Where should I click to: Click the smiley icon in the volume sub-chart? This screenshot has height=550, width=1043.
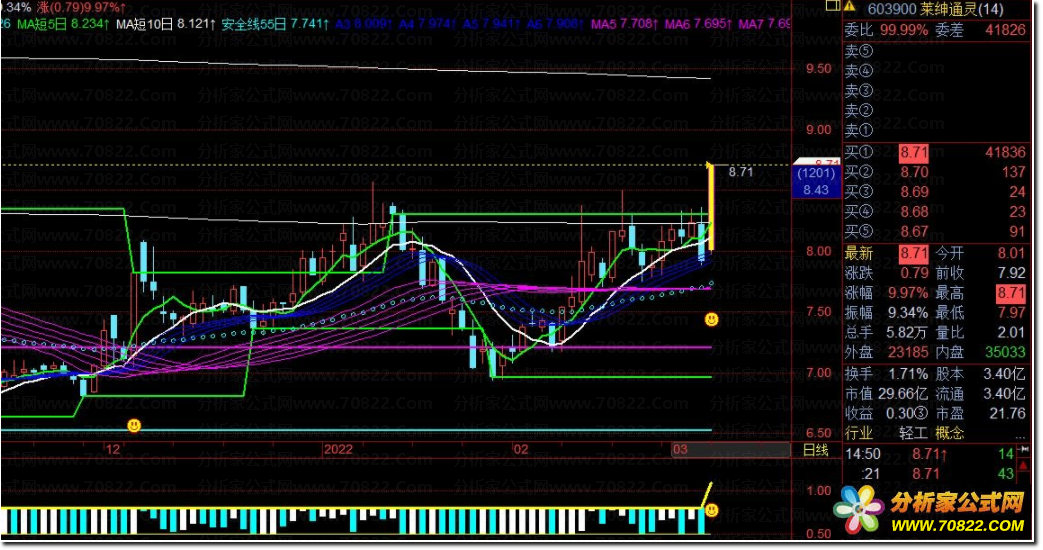(712, 510)
